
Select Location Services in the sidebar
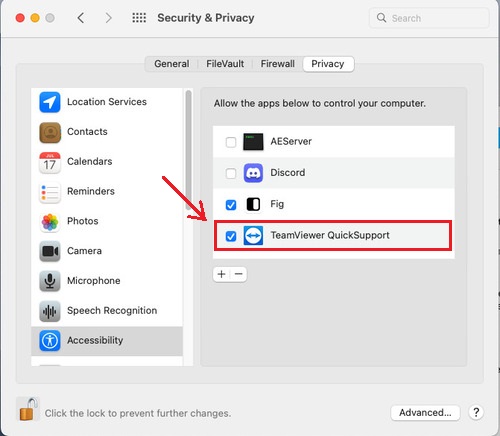coord(107,102)
